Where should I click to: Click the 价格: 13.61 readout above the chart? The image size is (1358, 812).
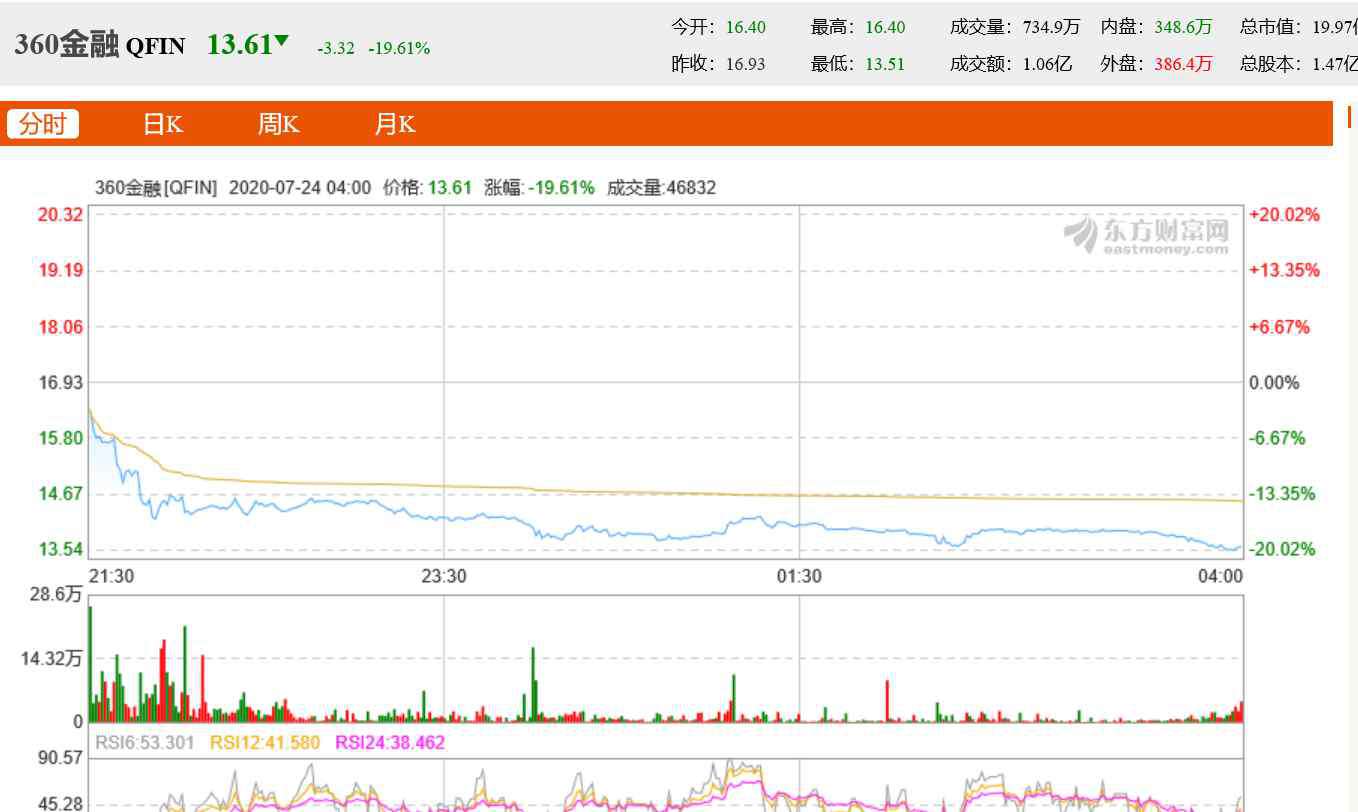click(x=427, y=187)
